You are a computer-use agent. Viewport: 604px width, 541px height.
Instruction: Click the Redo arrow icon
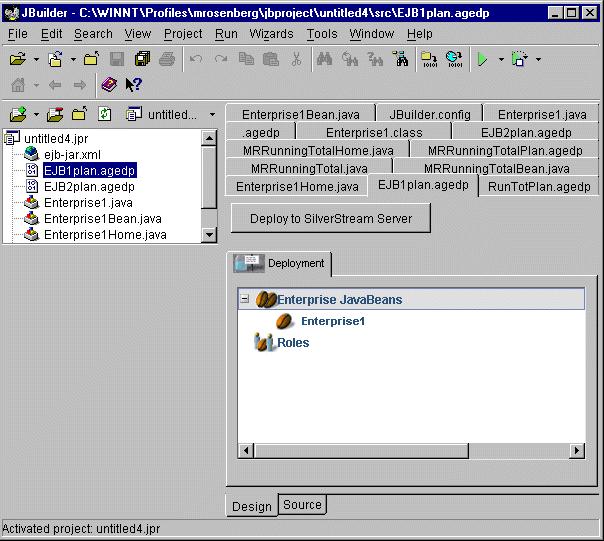(x=221, y=59)
